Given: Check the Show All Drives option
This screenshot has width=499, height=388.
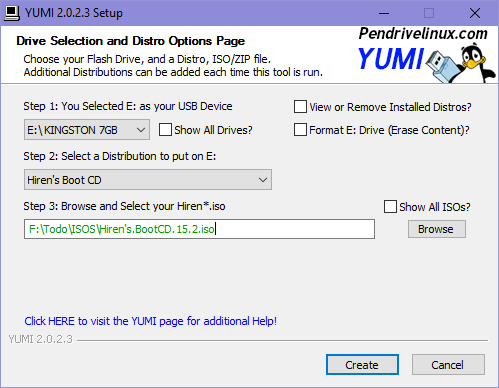Looking at the screenshot, I should pos(165,130).
